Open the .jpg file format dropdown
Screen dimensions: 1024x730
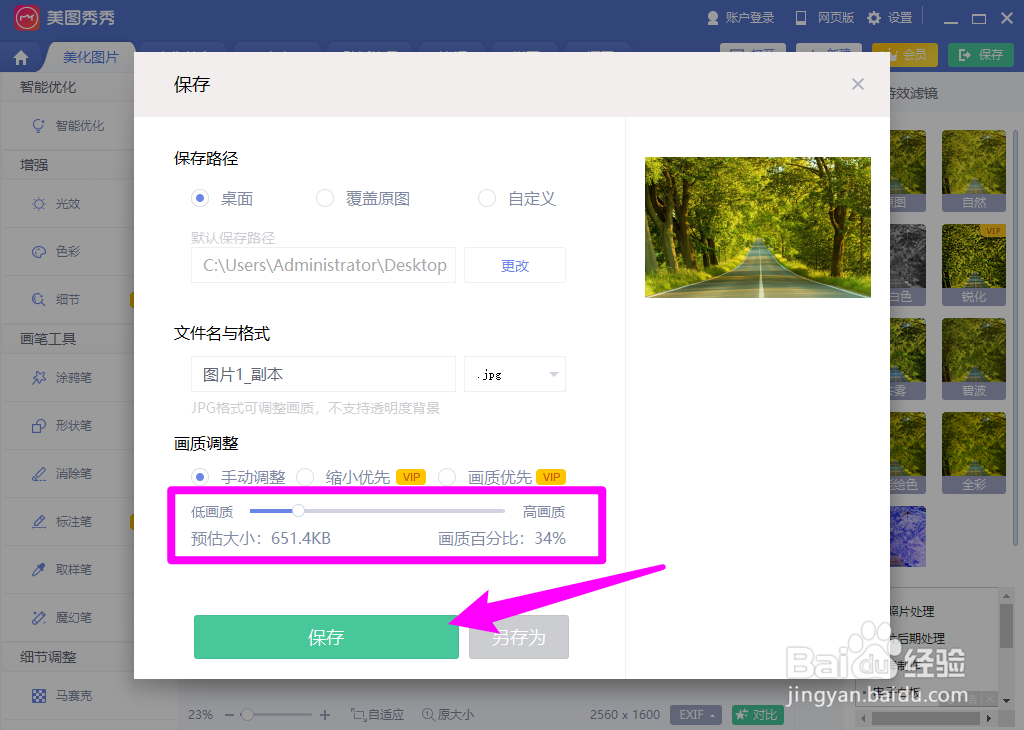pyautogui.click(x=514, y=373)
